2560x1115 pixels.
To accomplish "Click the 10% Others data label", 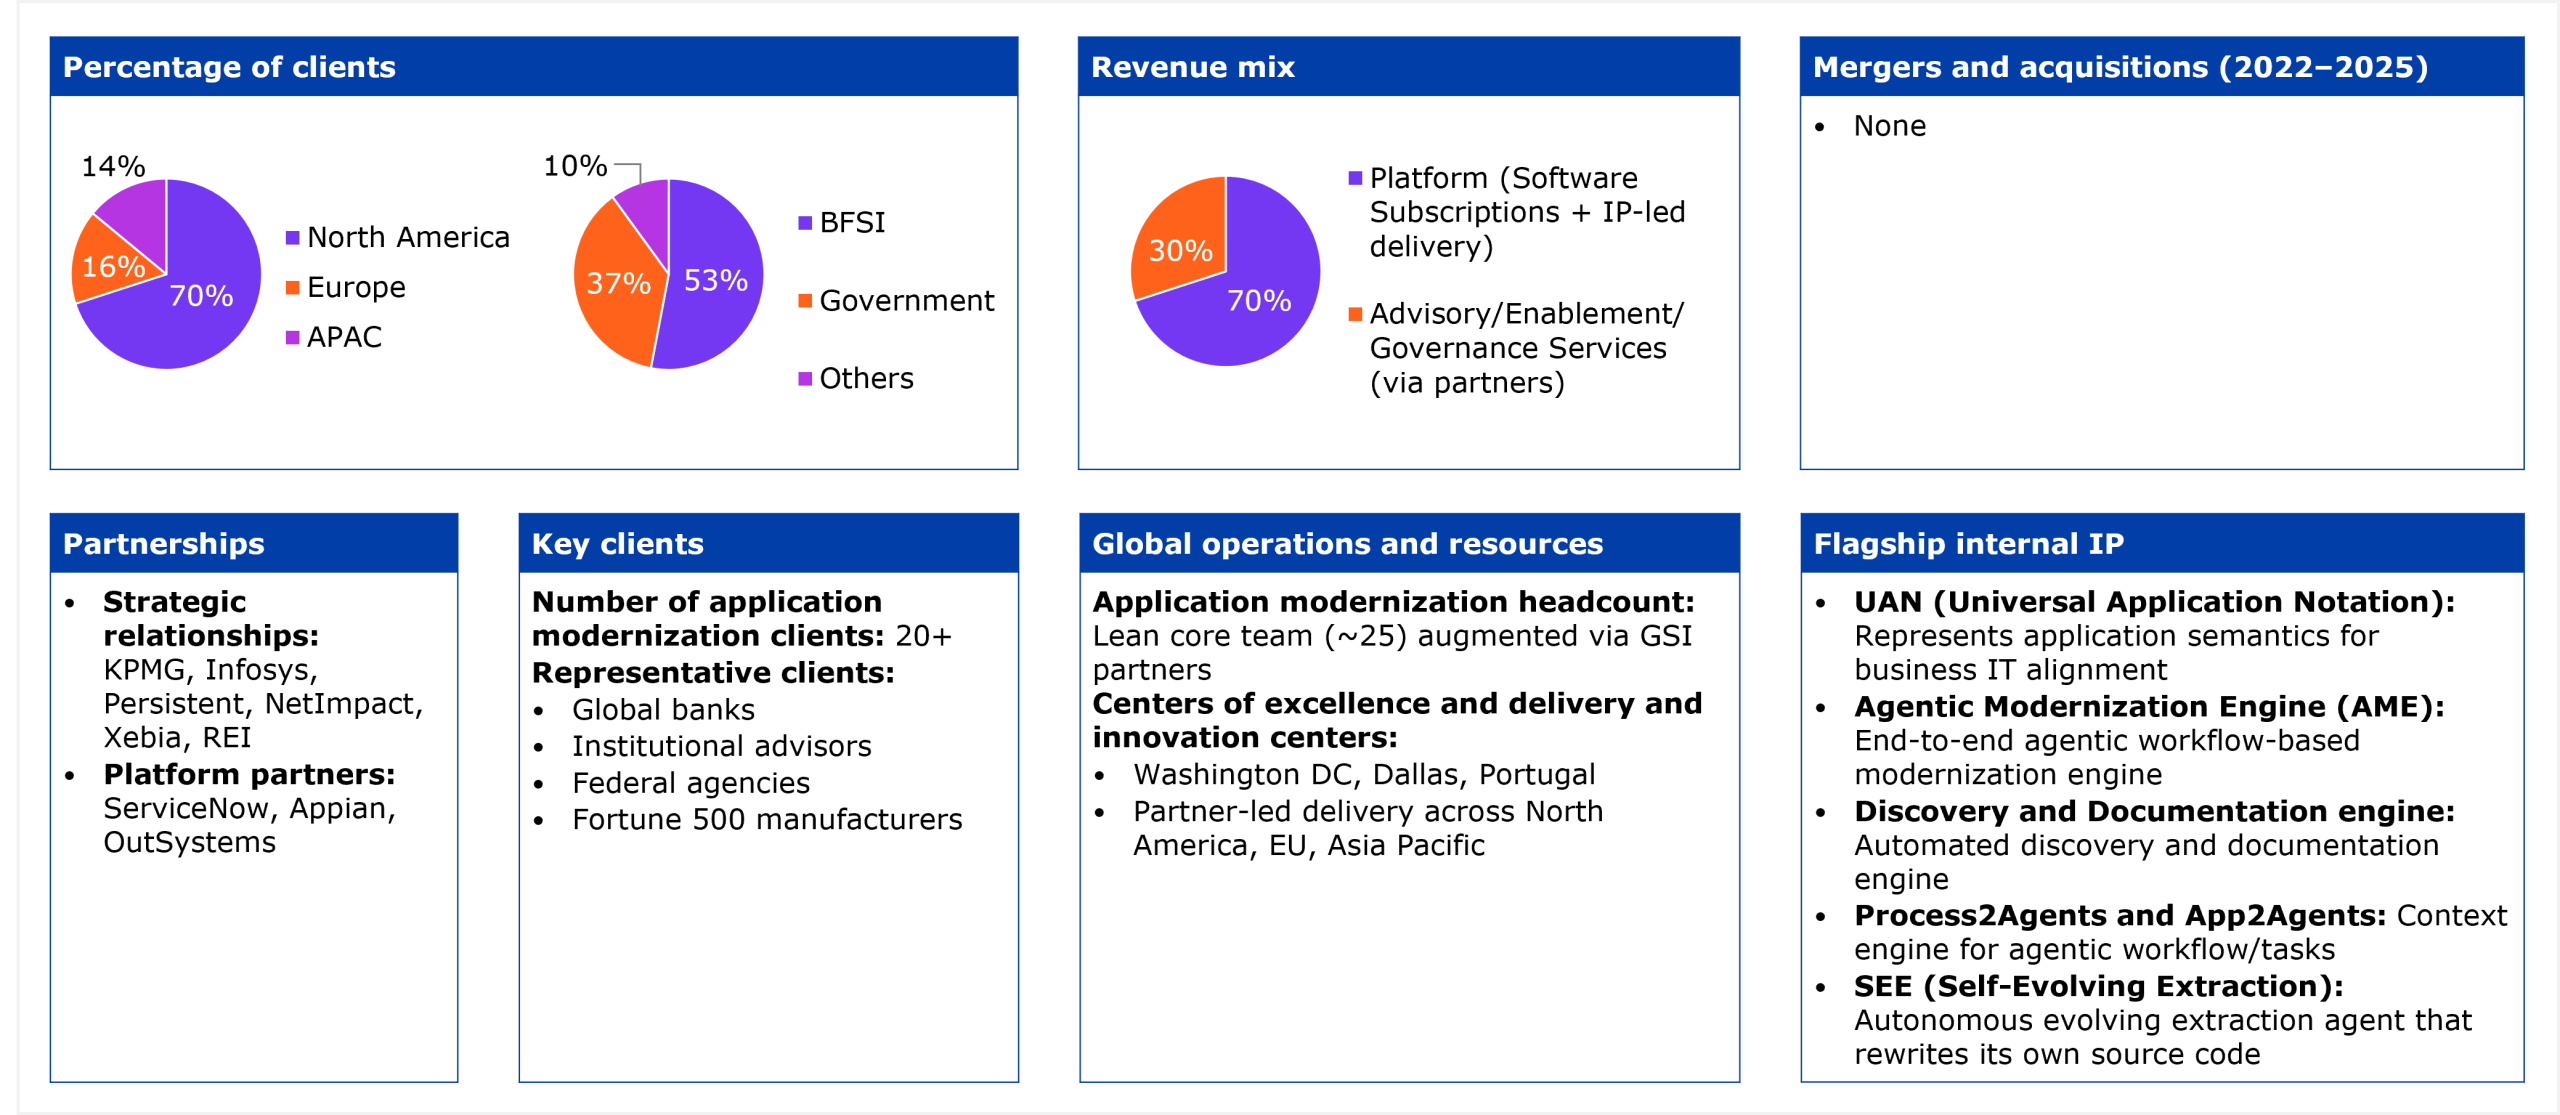I will pos(575,166).
